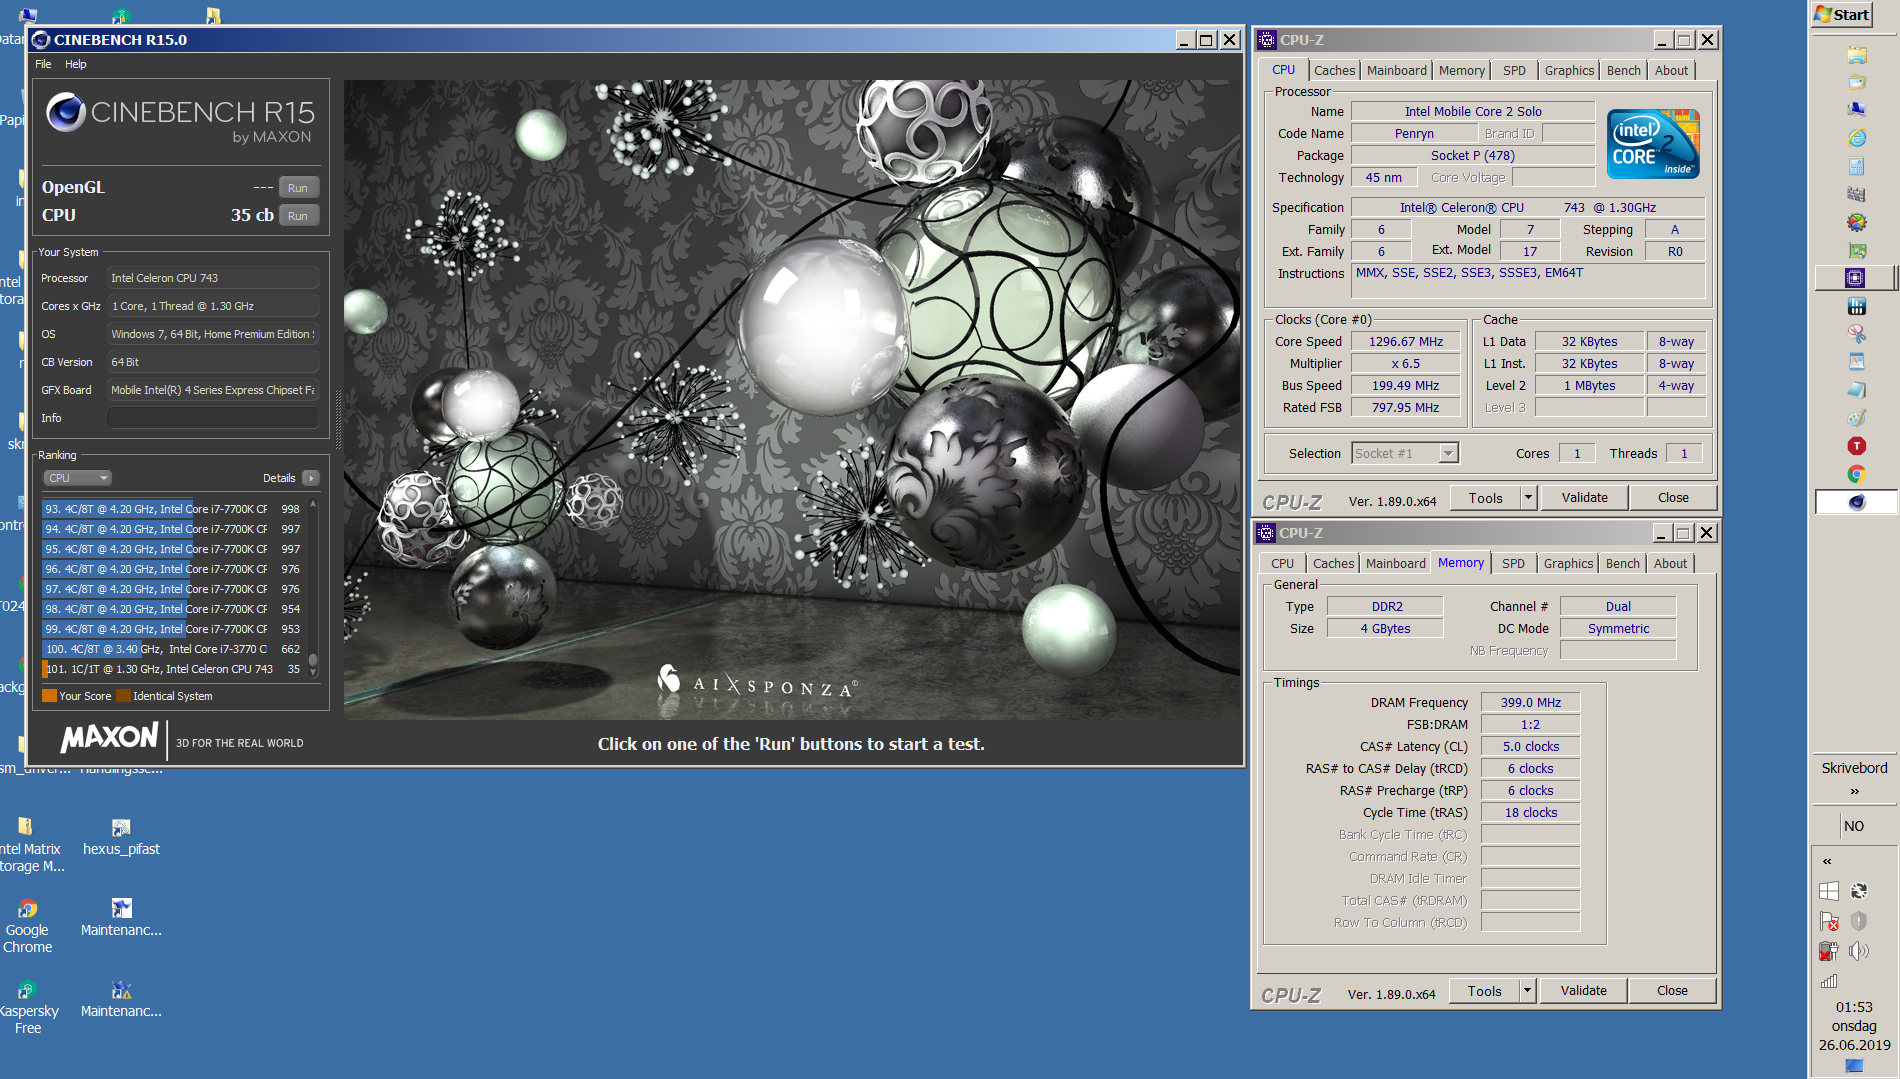Switch to Caches tab in upper CPU-Z
Viewport: 1900px width, 1079px height.
[1334, 70]
